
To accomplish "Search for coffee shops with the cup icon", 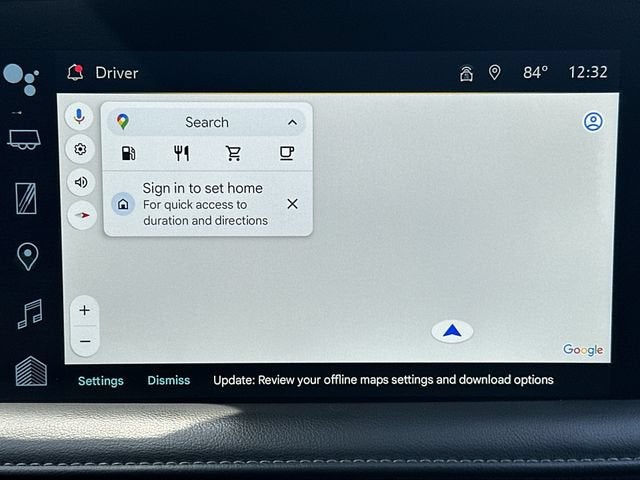I will click(287, 153).
